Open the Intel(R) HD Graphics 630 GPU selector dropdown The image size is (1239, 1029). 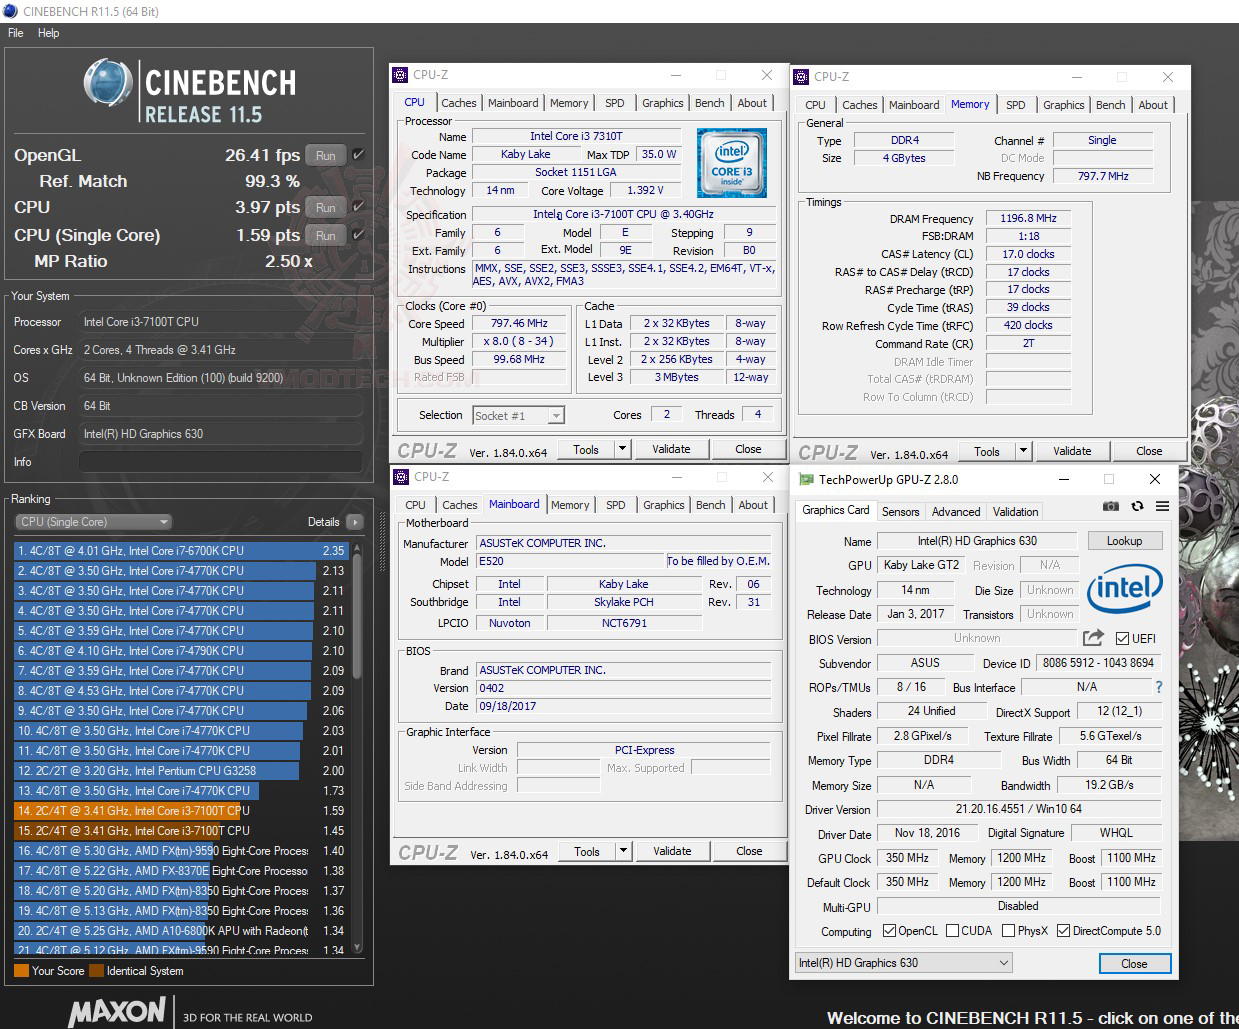904,963
